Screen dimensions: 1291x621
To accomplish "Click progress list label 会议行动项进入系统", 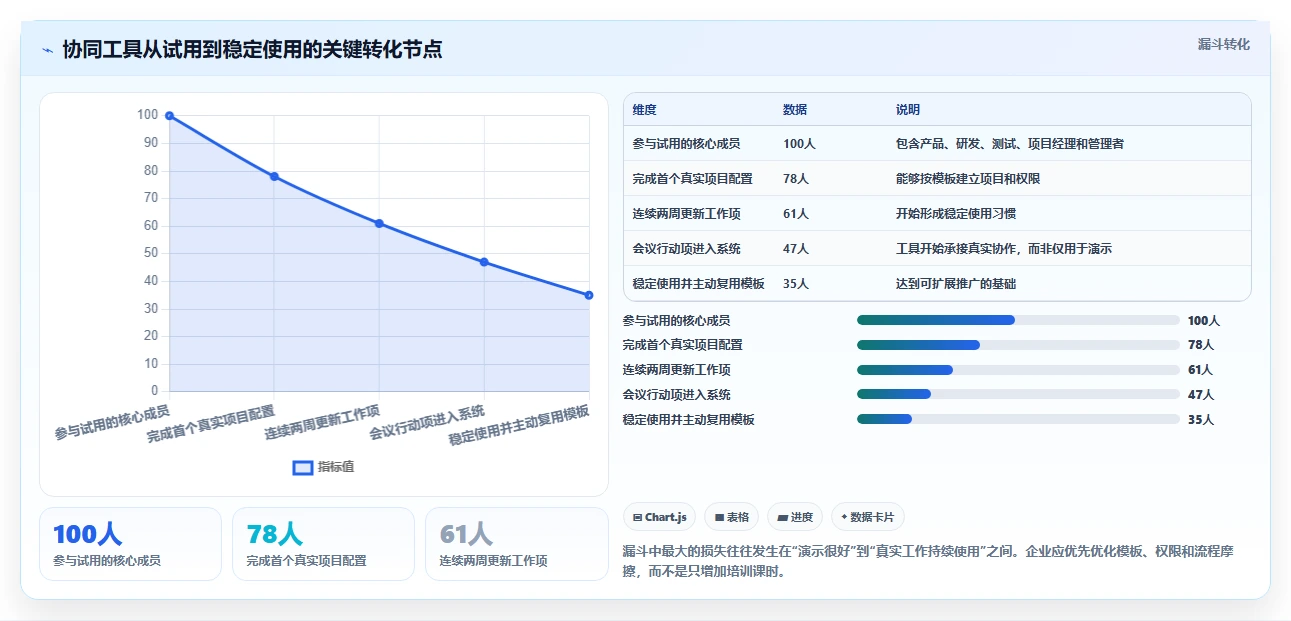I will [x=676, y=395].
